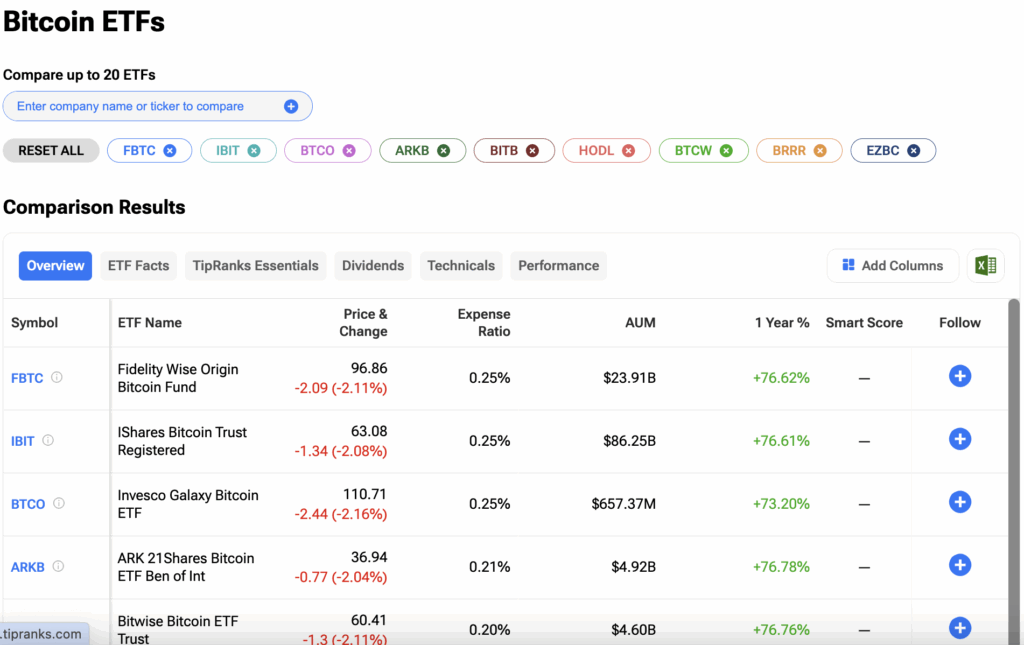Follow FBTC with the plus button
This screenshot has height=645, width=1024.
[960, 376]
